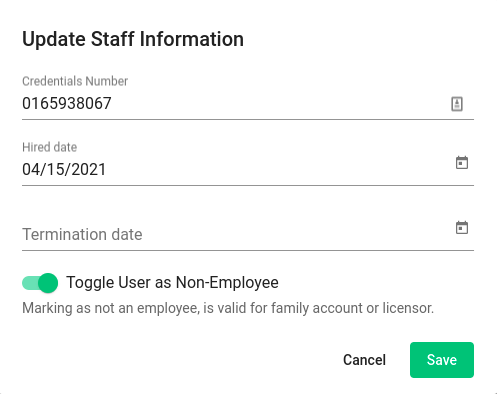Image resolution: width=497 pixels, height=394 pixels.
Task: Click the badge icon in Credentials Number field
Action: click(457, 104)
